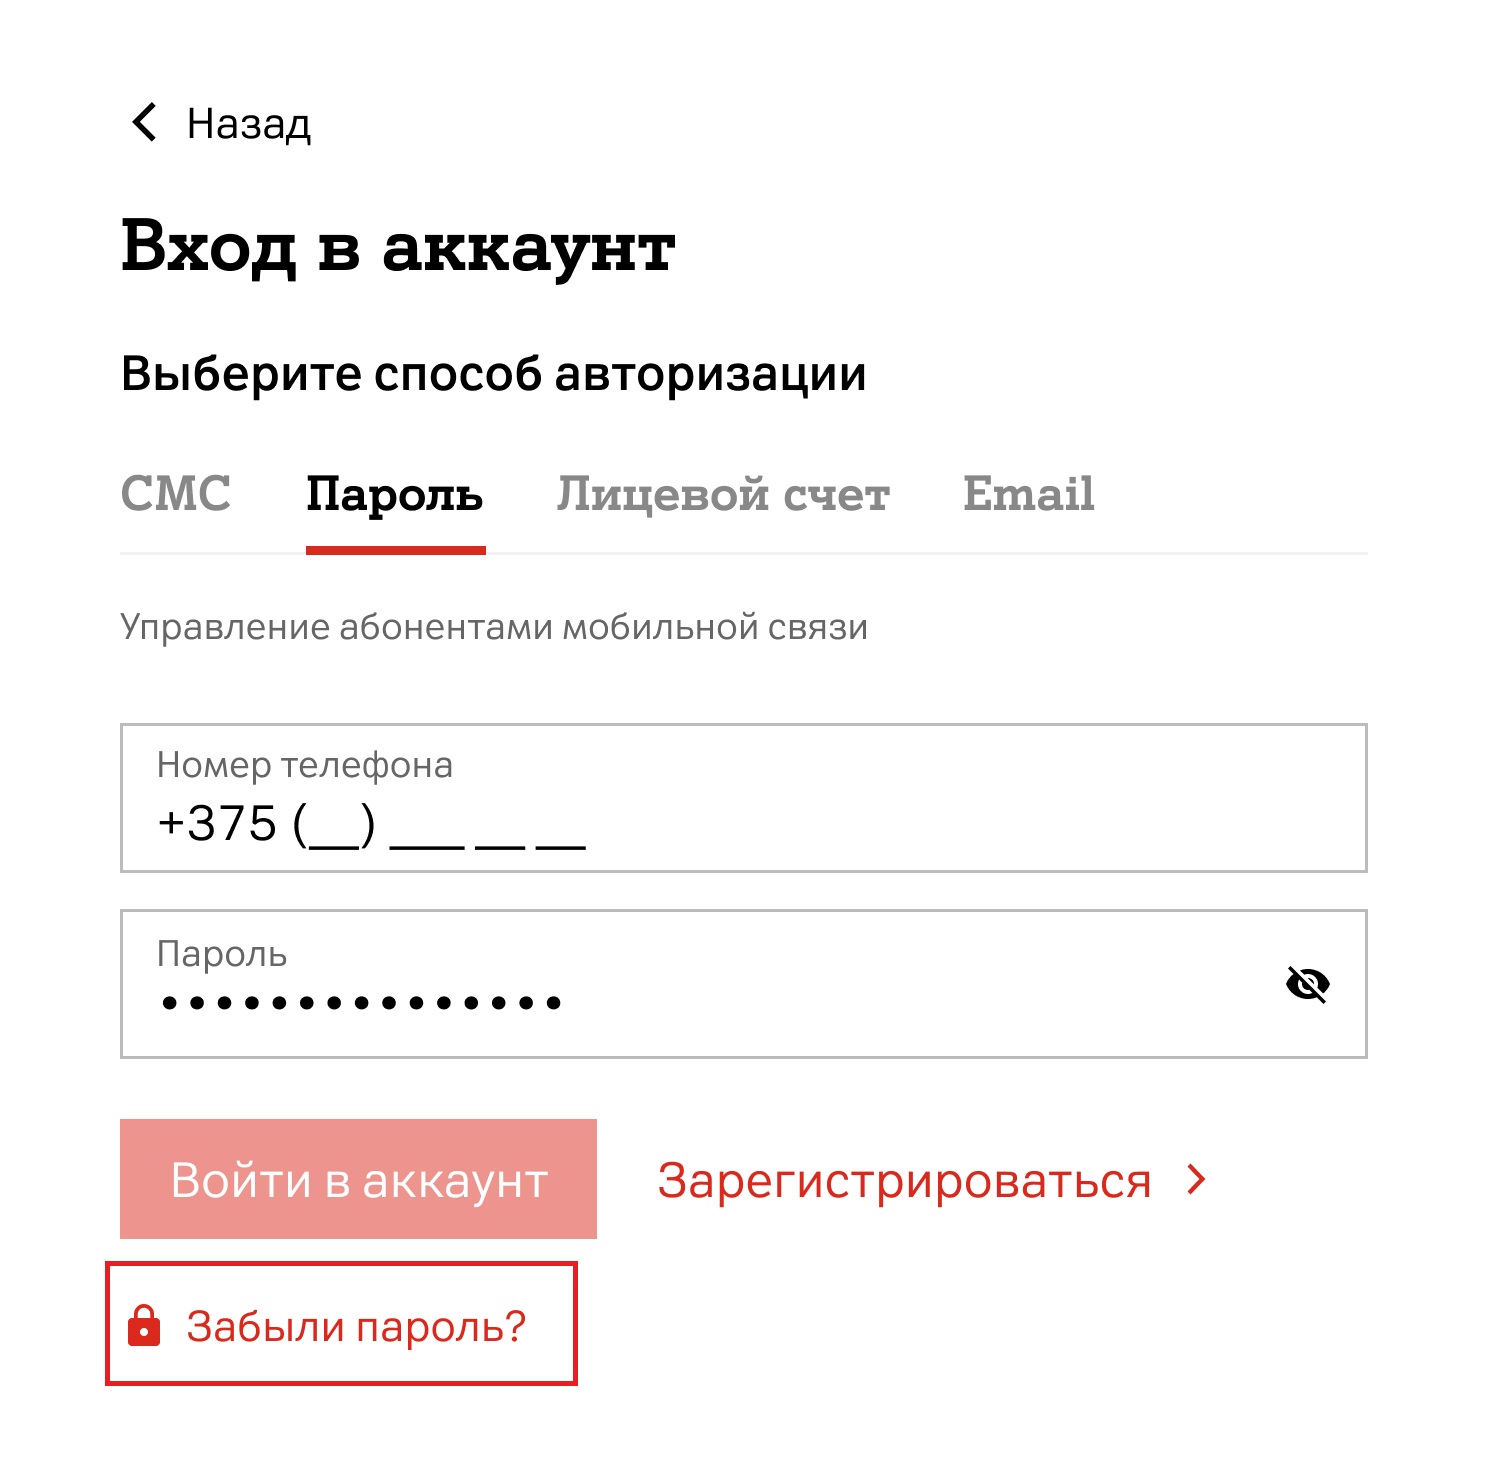Image resolution: width=1488 pixels, height=1473 pixels.
Task: Click the chevron next to Зарегистрироваться
Action: 1196,1180
